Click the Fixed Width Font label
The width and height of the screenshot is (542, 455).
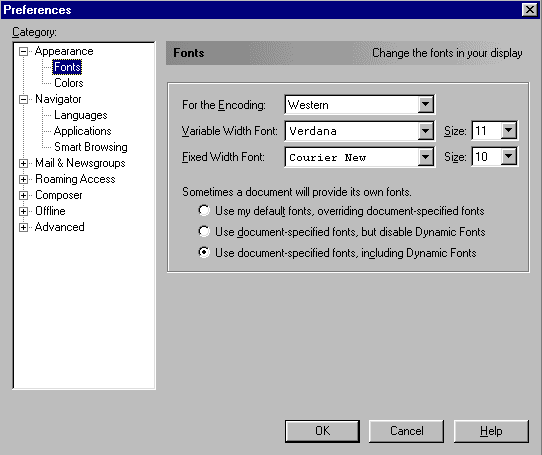(x=223, y=157)
